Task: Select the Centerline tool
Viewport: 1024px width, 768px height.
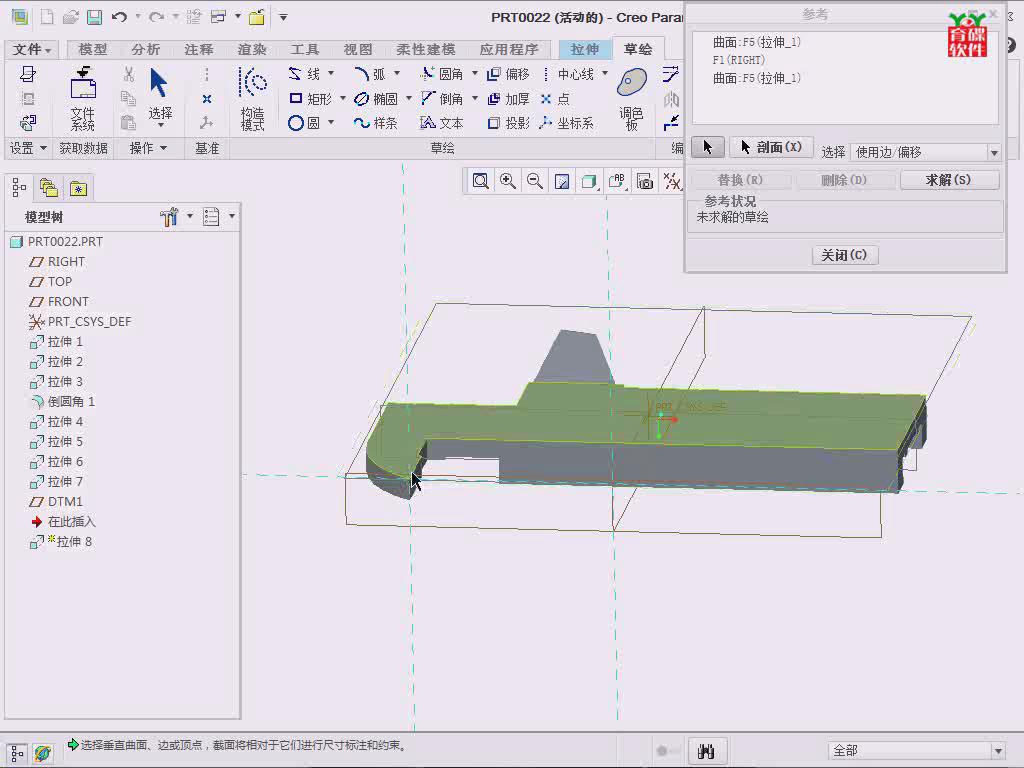Action: pos(568,74)
